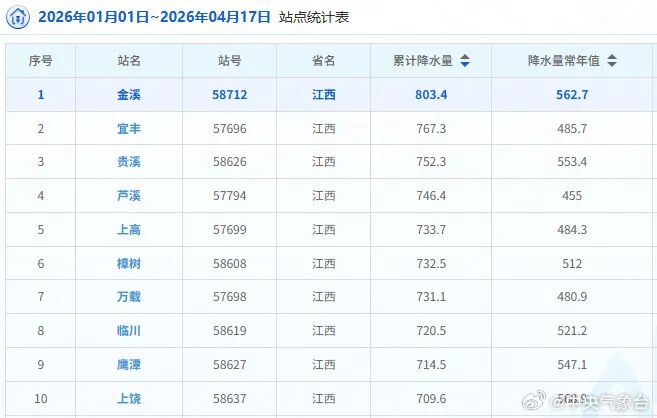Click the 序号 column header
The width and height of the screenshot is (657, 418).
pos(41,61)
